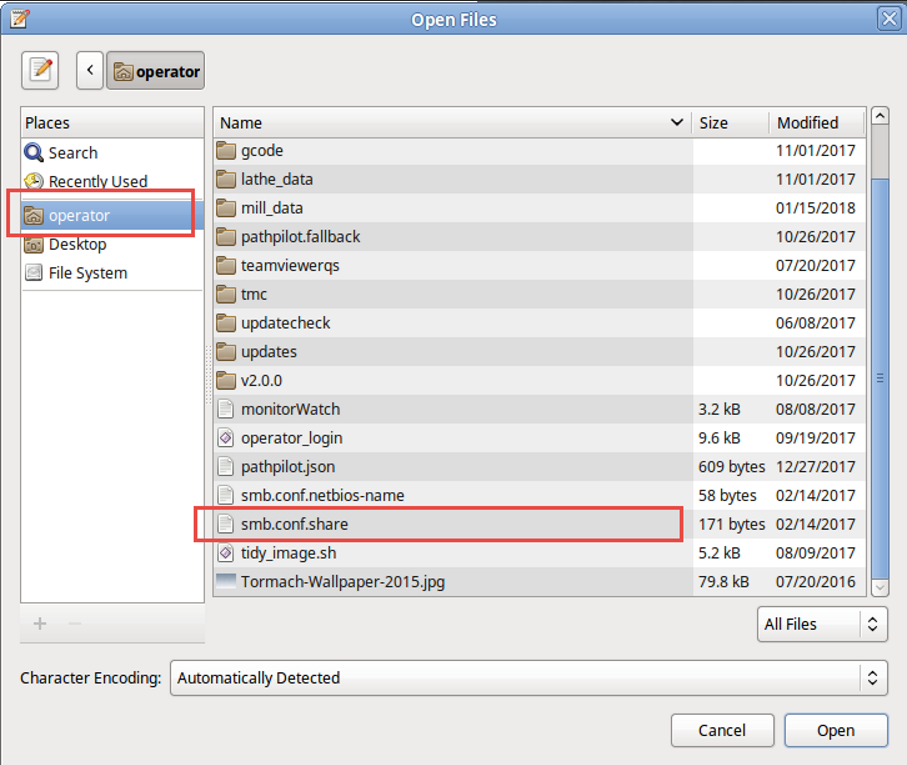
Task: Select File System in Places
Action: [x=87, y=273]
